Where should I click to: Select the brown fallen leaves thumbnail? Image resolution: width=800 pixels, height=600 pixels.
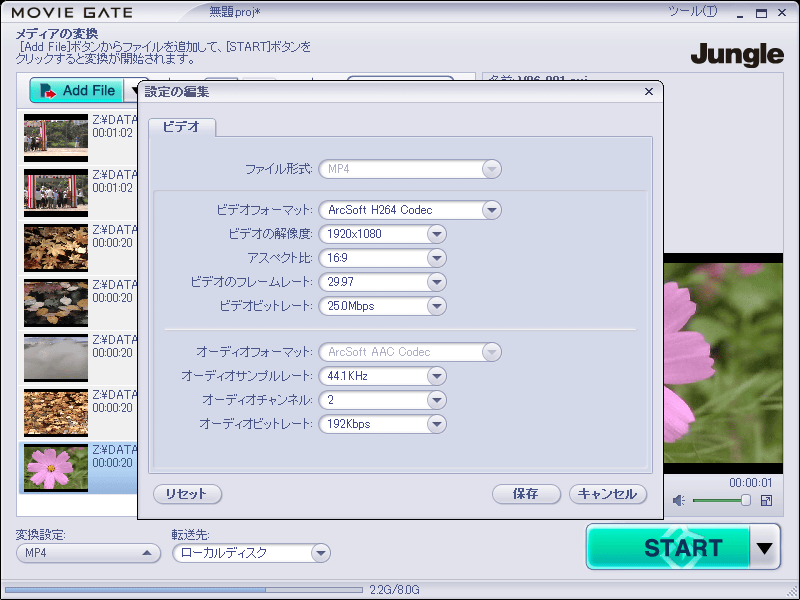(x=56, y=413)
